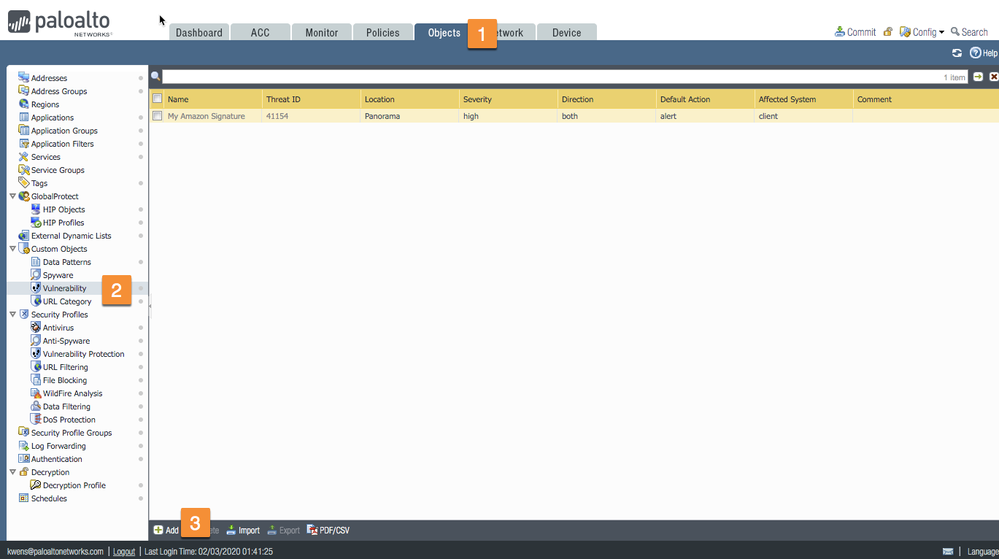Collapse the Security Profiles tree node
The image size is (999, 559).
[12, 314]
